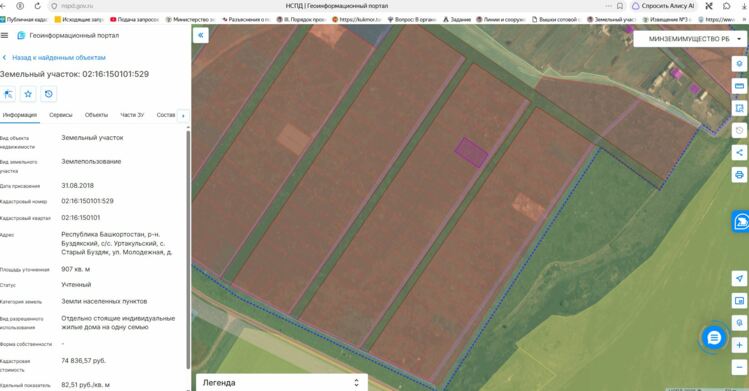Reload the browser page
This screenshot has height=391, width=749.
pos(37,6)
